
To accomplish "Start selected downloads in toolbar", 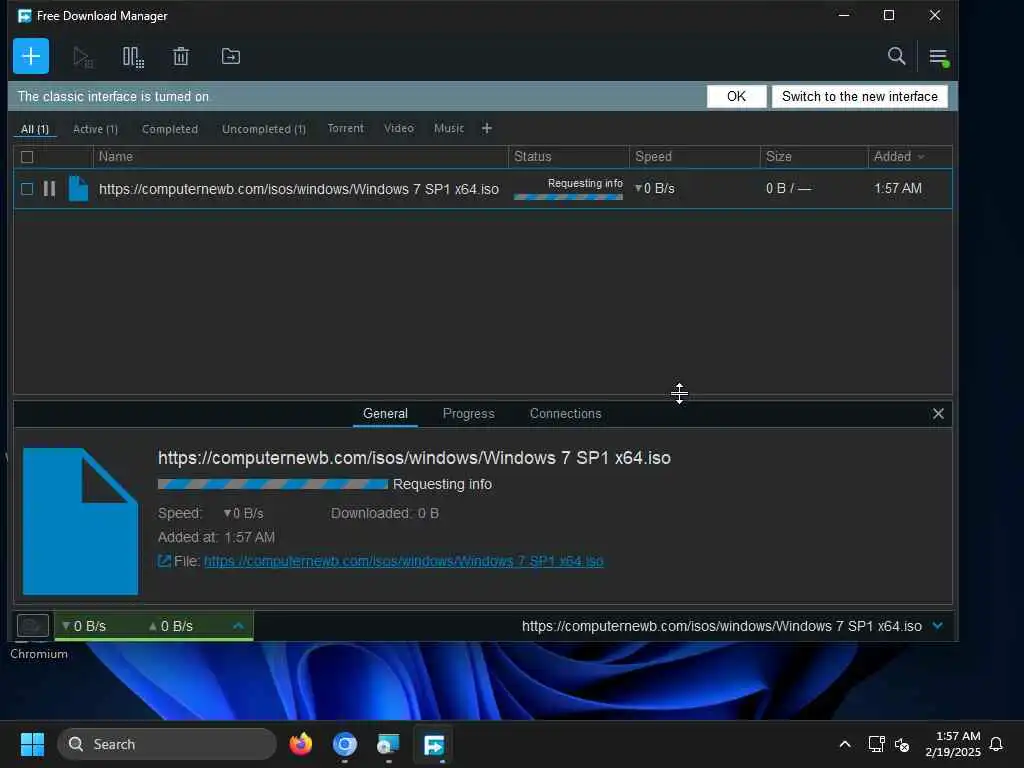I will pos(82,57).
